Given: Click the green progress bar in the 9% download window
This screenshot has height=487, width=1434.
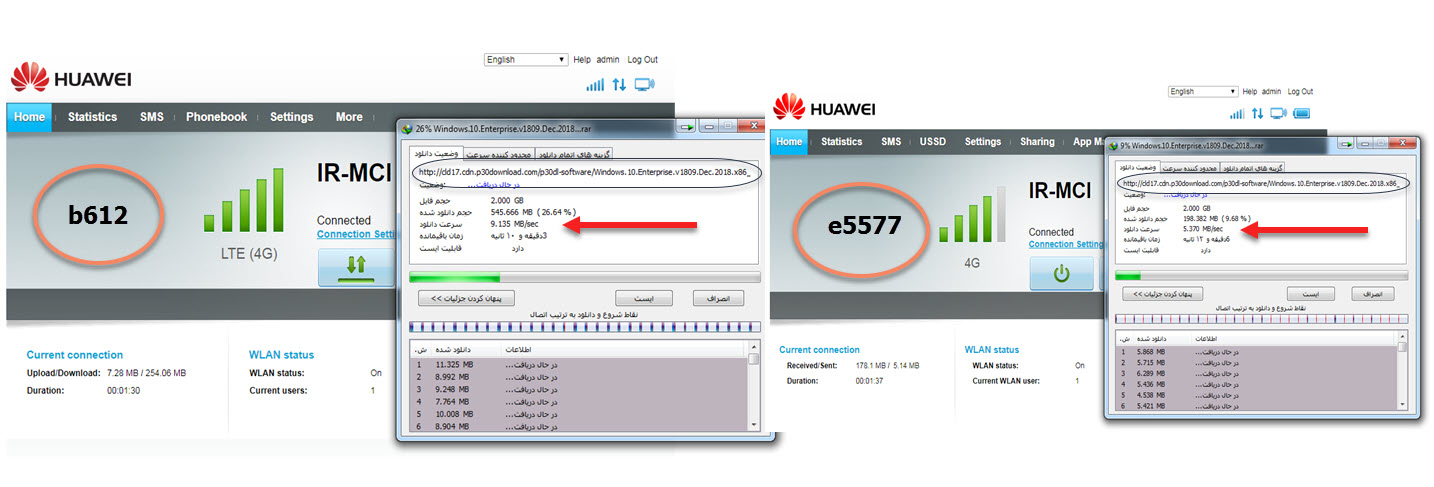Looking at the screenshot, I should [x=1261, y=275].
